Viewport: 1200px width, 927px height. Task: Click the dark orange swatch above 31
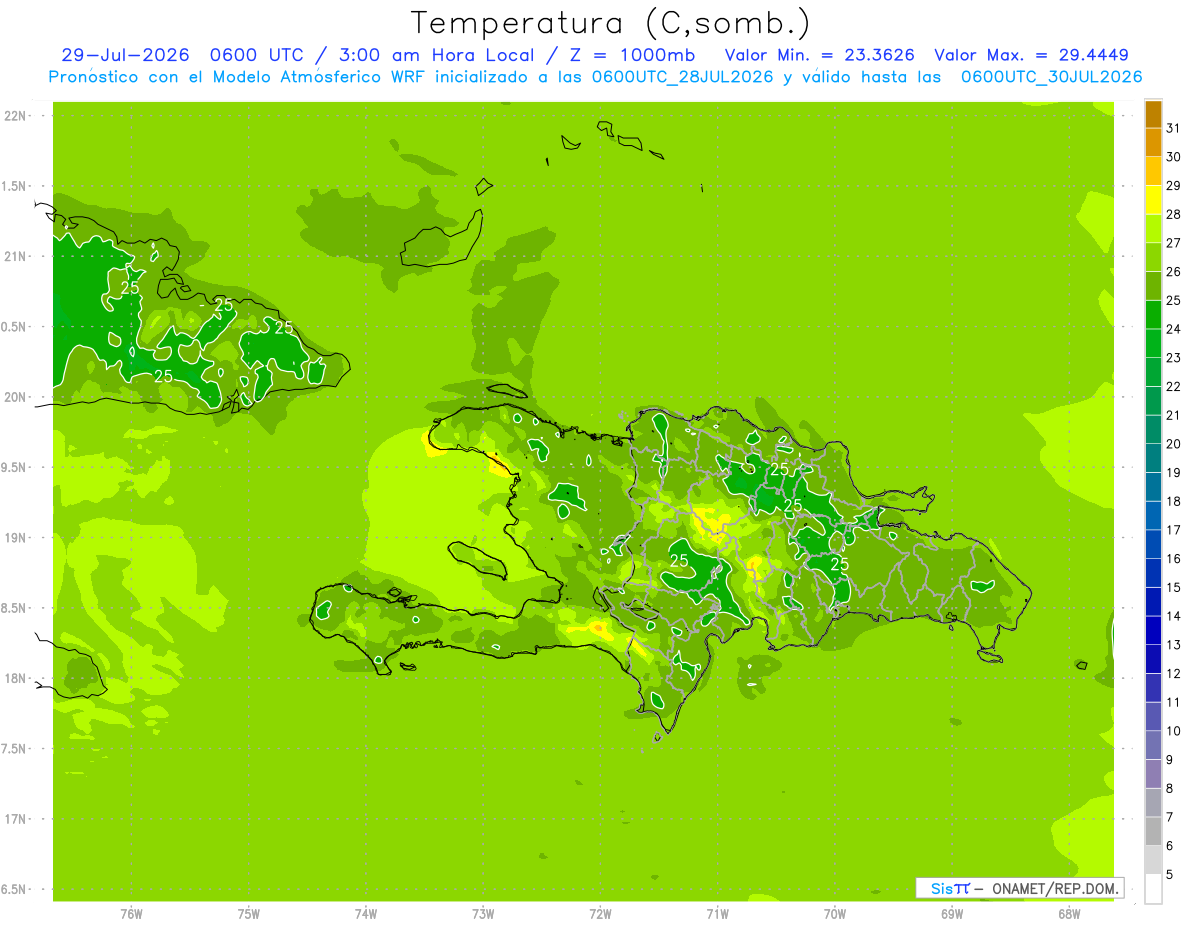pos(1153,115)
